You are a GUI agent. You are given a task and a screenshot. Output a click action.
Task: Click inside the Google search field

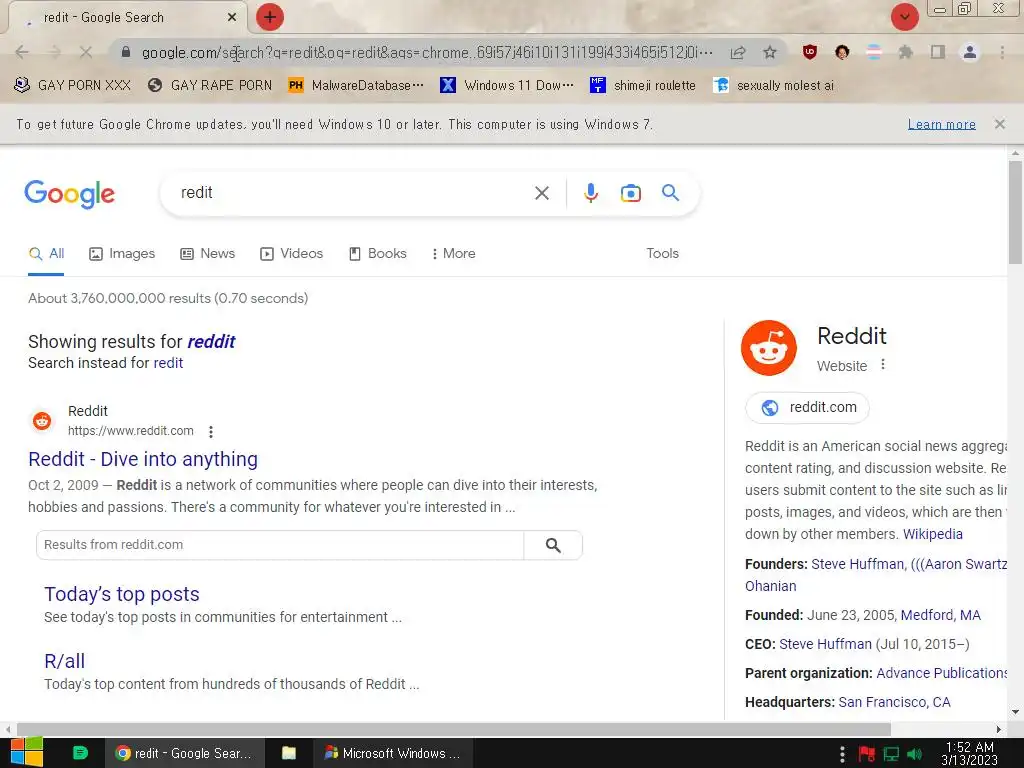coord(353,193)
